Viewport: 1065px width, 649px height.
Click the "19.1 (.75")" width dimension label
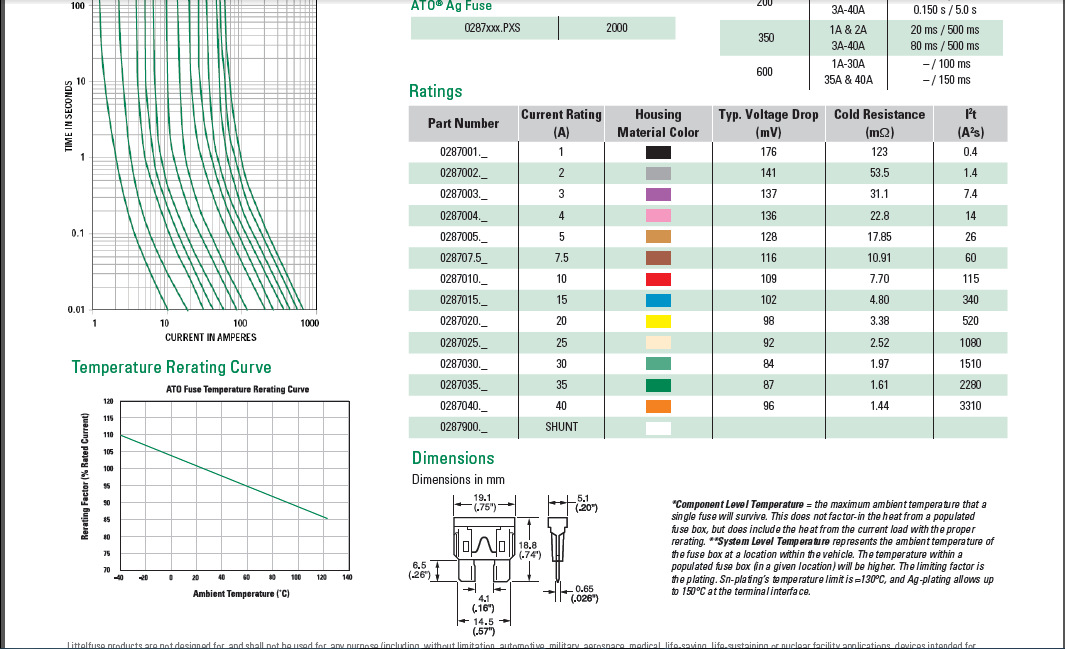coord(484,502)
